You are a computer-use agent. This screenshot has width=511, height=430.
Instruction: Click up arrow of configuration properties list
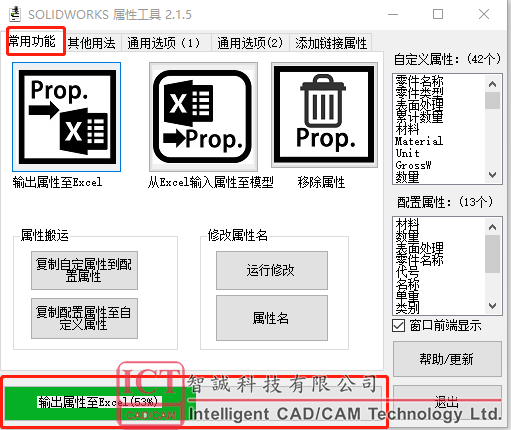coord(493,227)
